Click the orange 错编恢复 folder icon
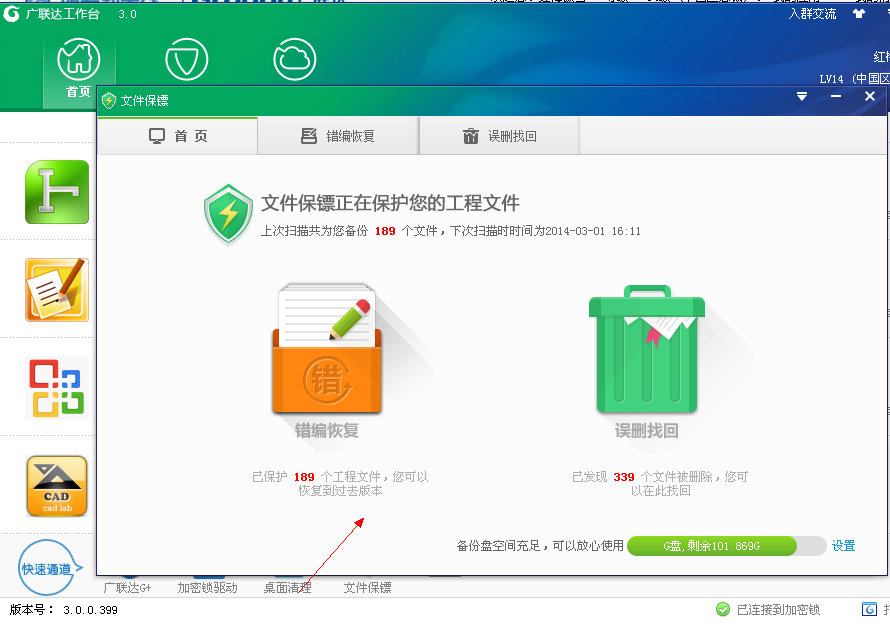The width and height of the screenshot is (890, 627). point(327,348)
